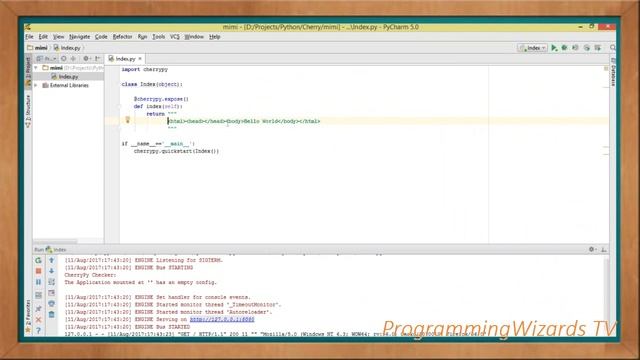Open the Navigate menu
This screenshot has height=360, width=640.
[x=79, y=37]
